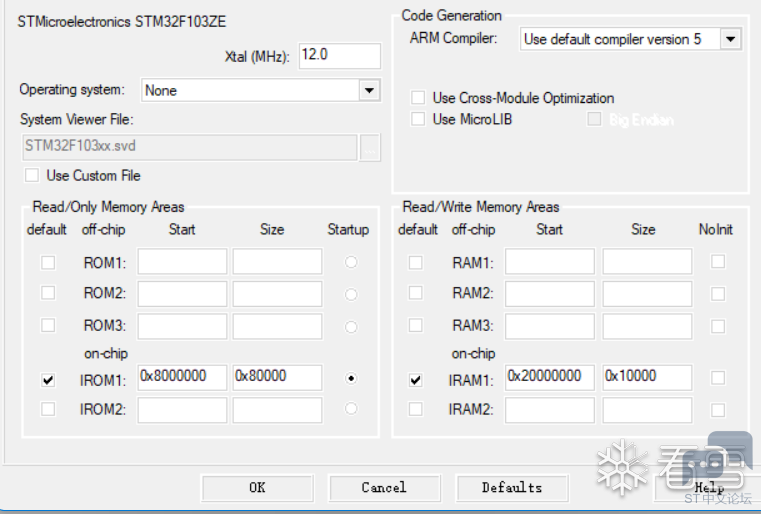Viewport: 761px width, 514px height.
Task: Click the IRAM2 Start field
Action: click(x=549, y=410)
